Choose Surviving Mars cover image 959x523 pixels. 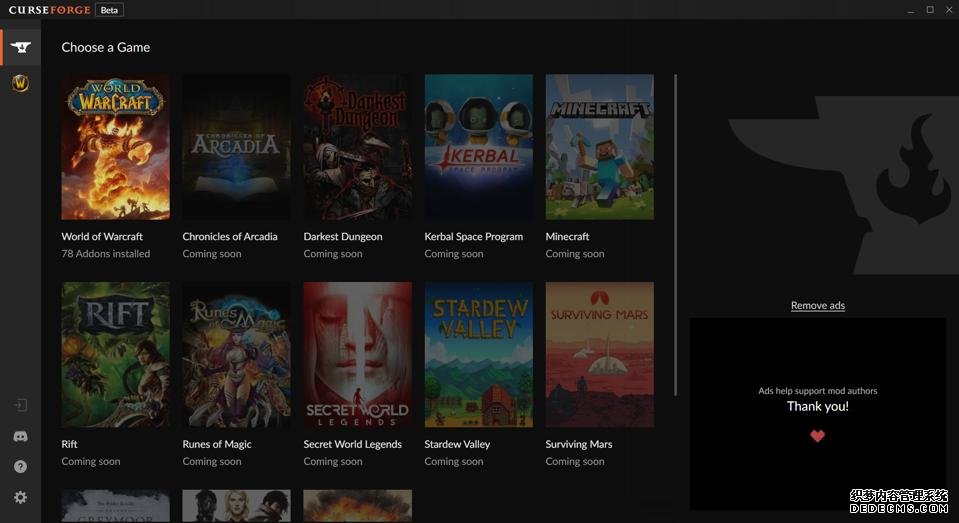[599, 354]
